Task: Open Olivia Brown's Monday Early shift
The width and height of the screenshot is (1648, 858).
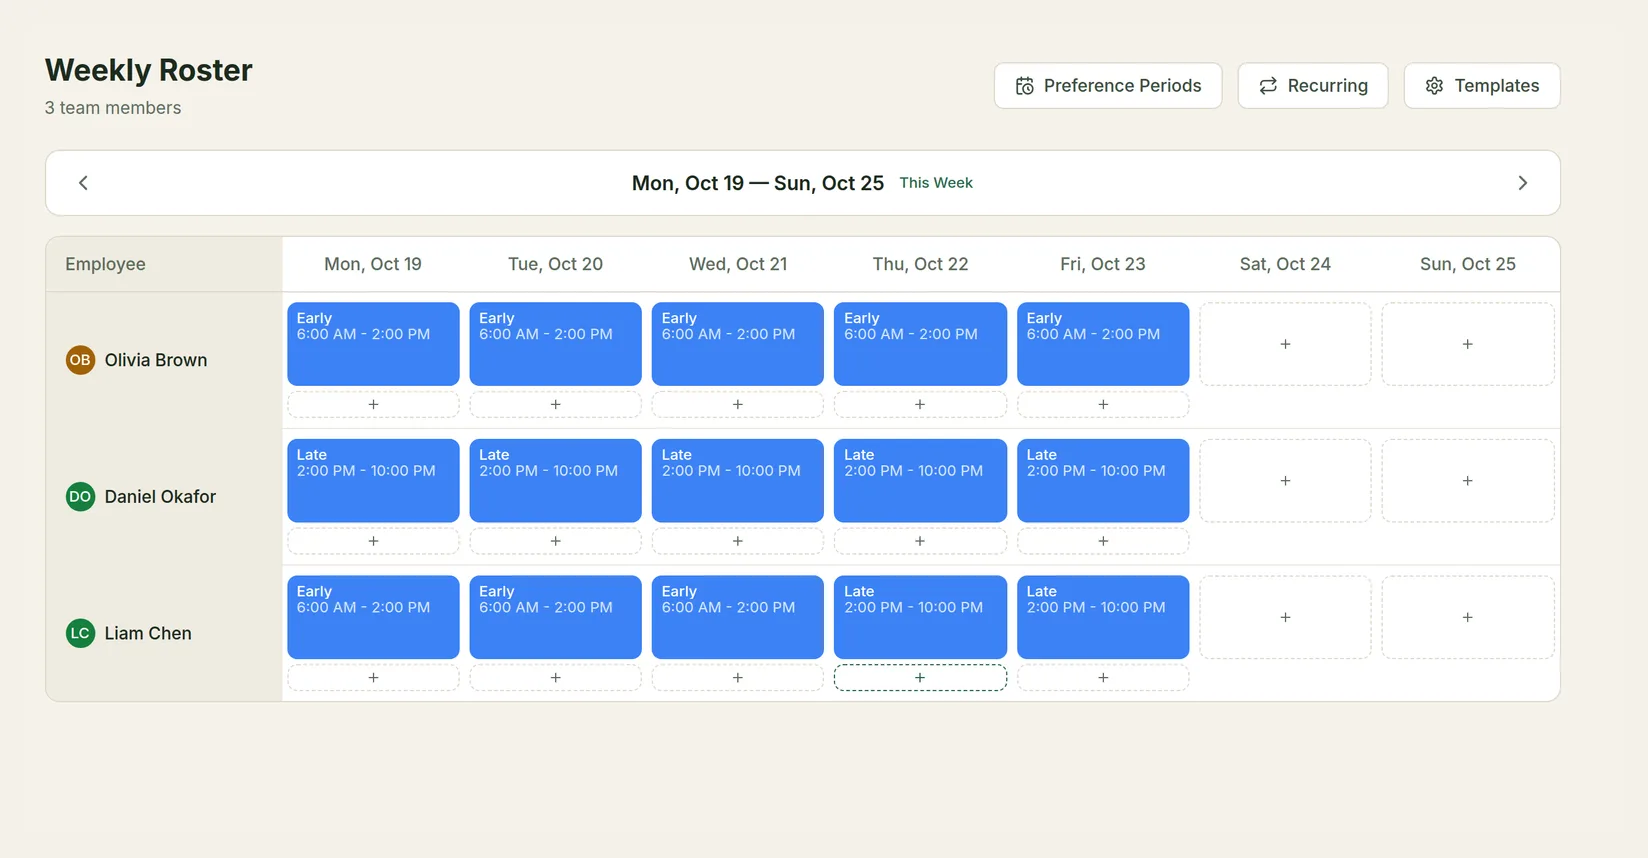Action: (373, 344)
